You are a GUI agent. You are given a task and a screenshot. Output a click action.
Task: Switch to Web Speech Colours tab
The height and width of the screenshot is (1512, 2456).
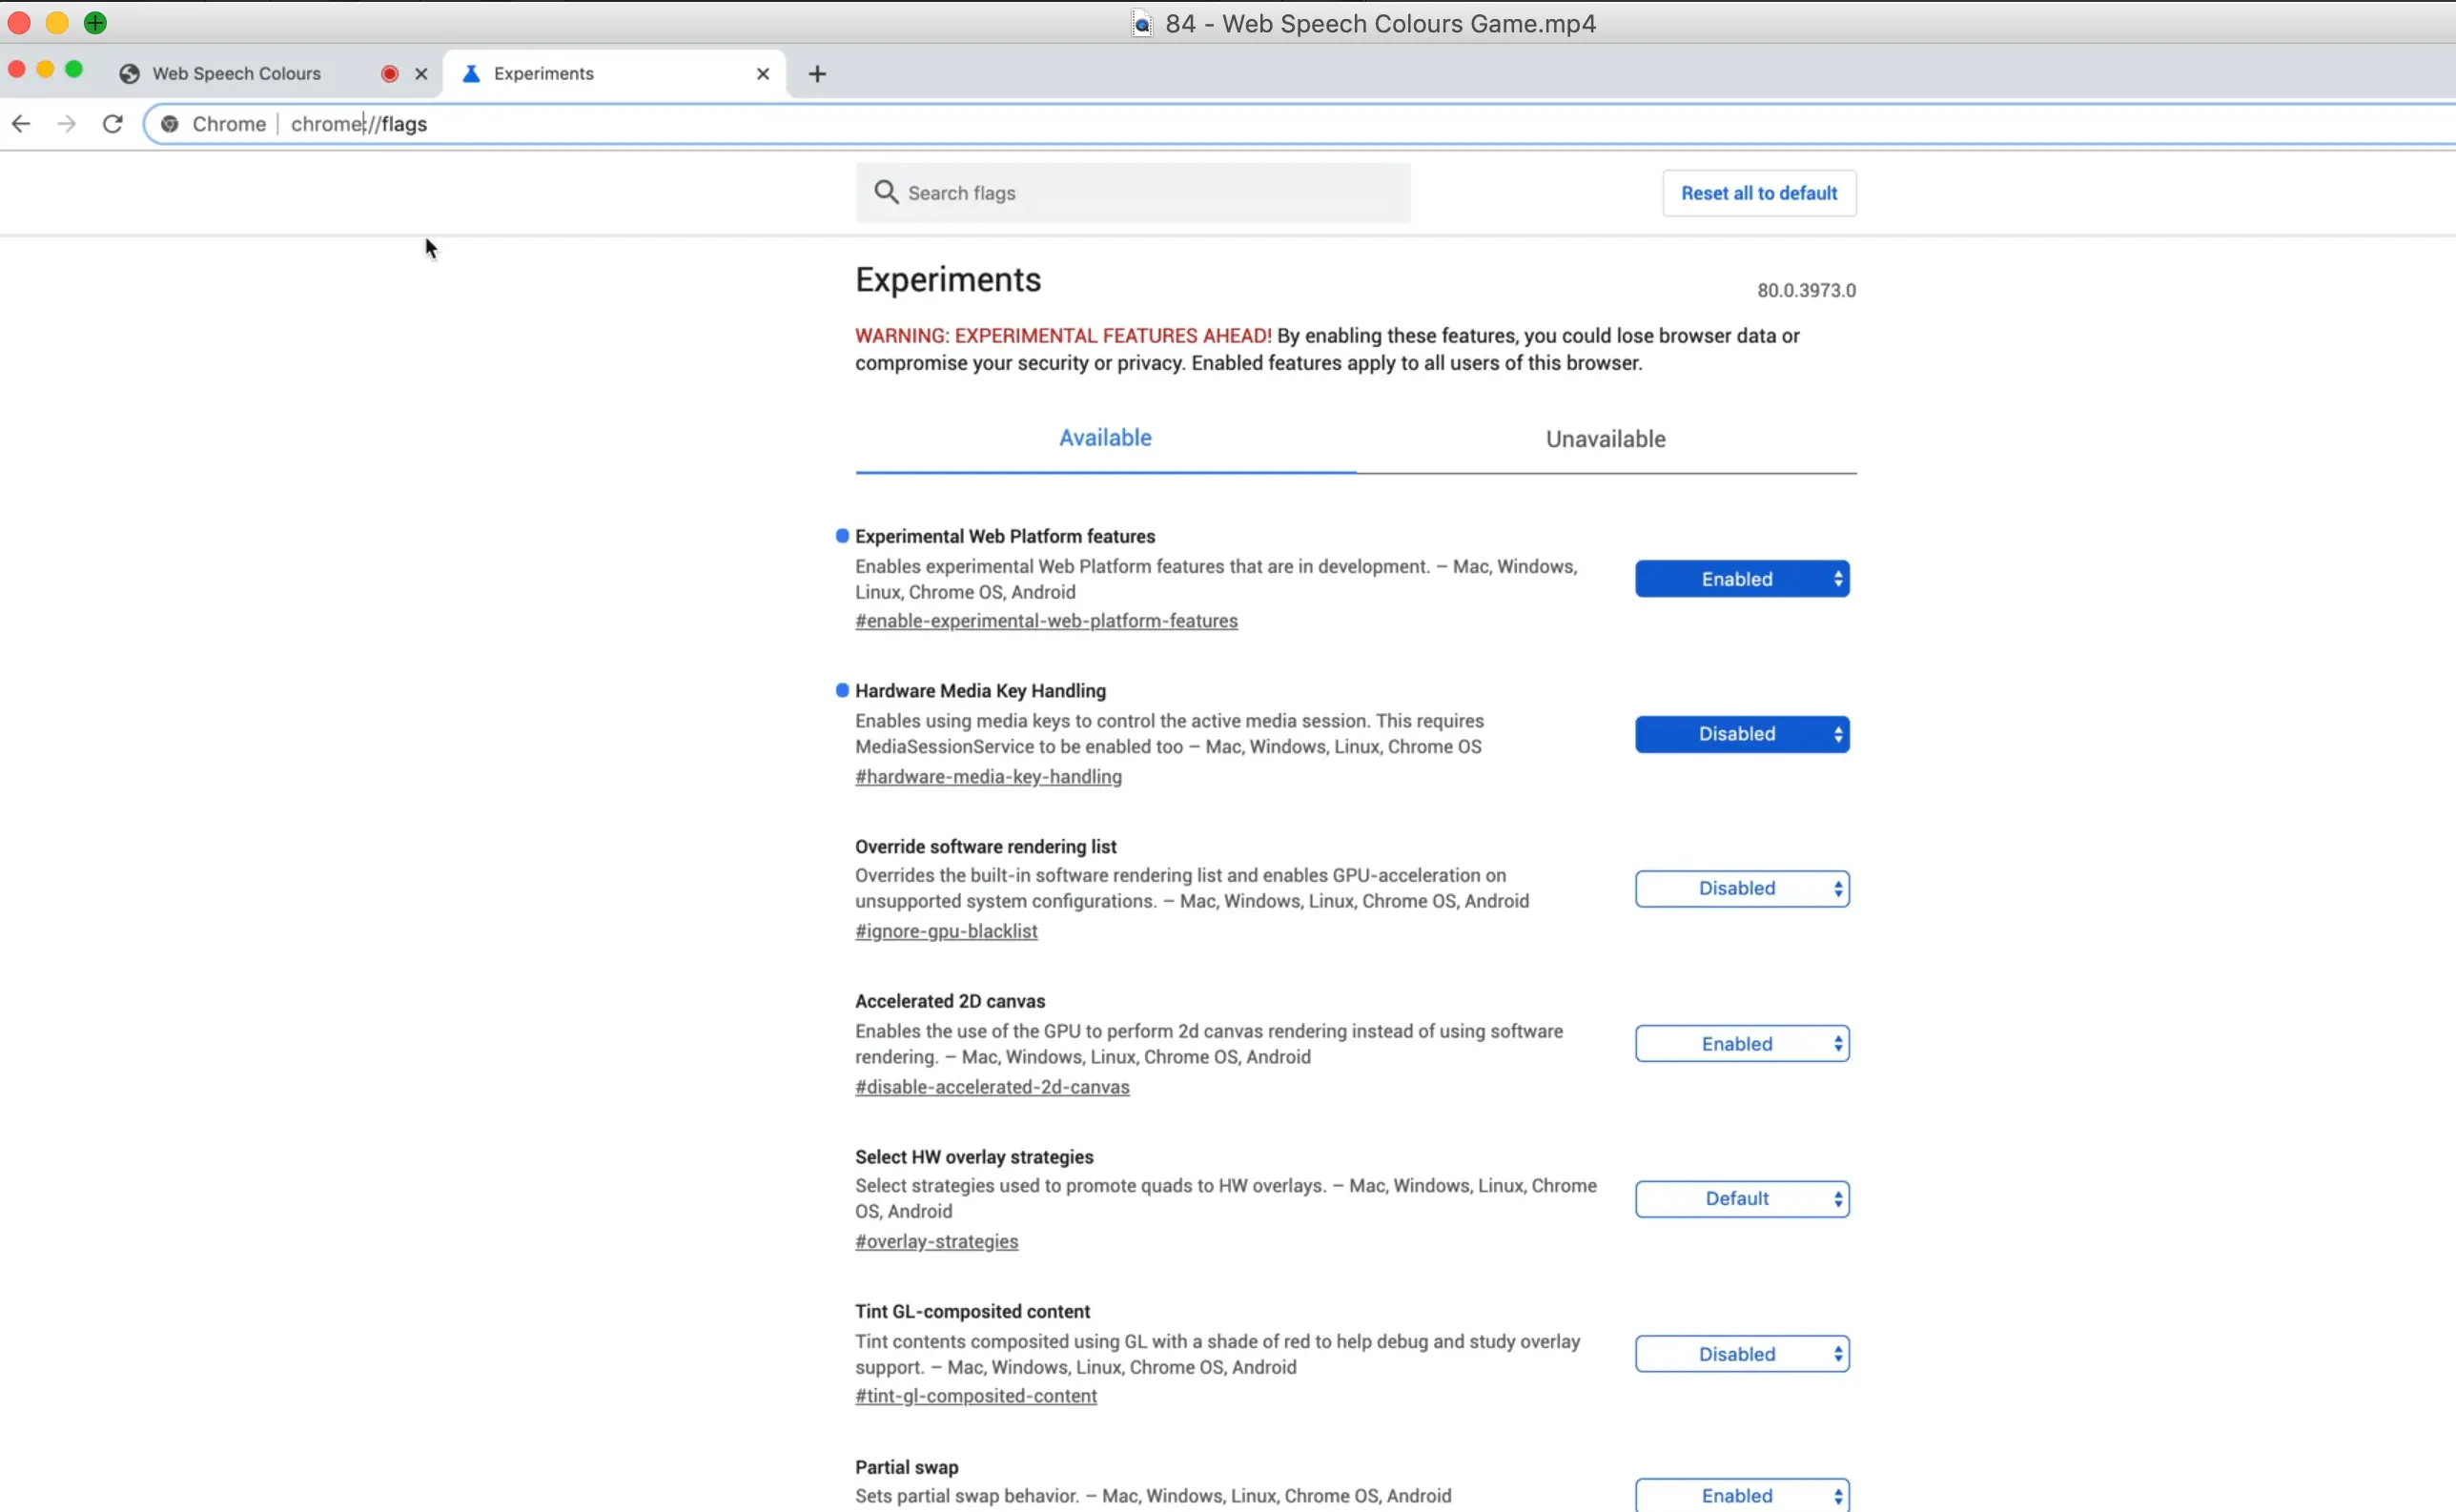237,74
